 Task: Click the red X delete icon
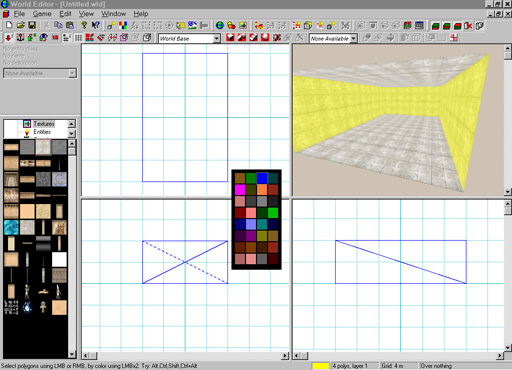click(x=468, y=26)
